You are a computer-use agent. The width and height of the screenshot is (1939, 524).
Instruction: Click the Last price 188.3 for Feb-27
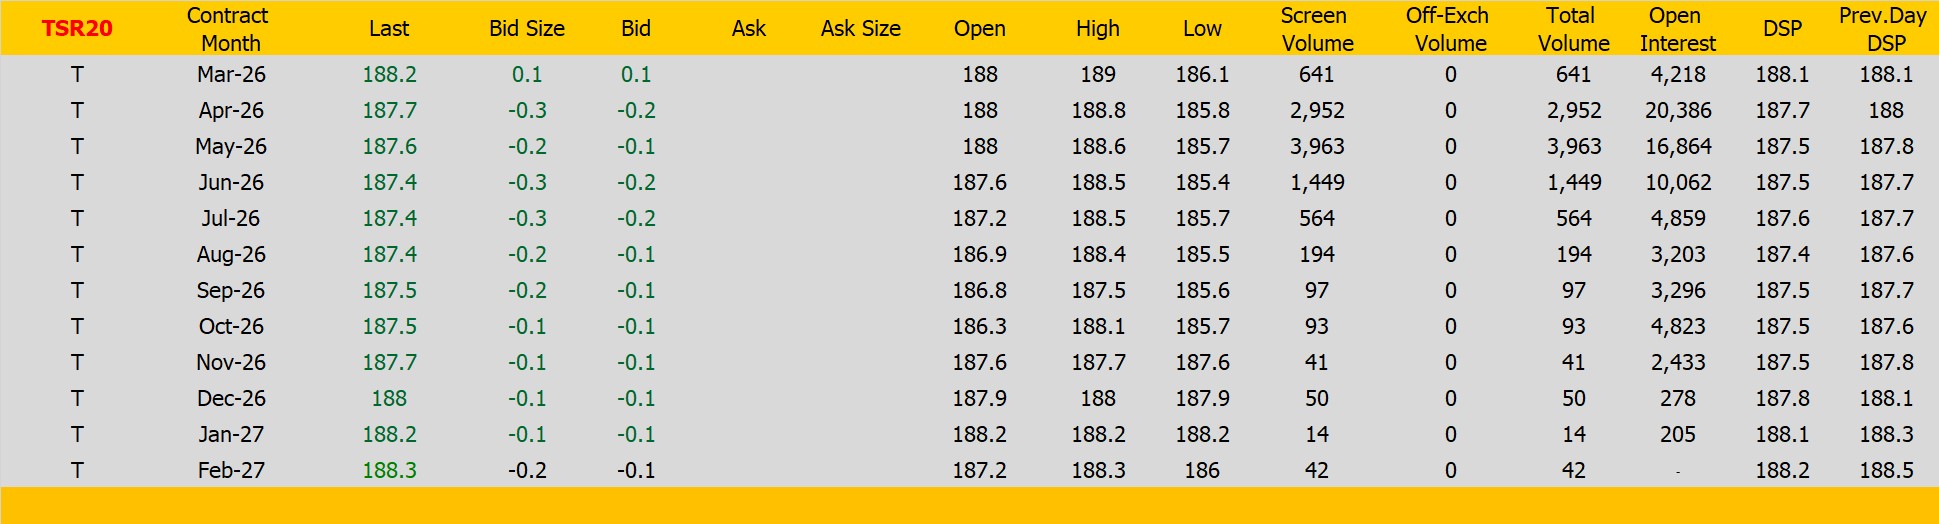pos(389,471)
